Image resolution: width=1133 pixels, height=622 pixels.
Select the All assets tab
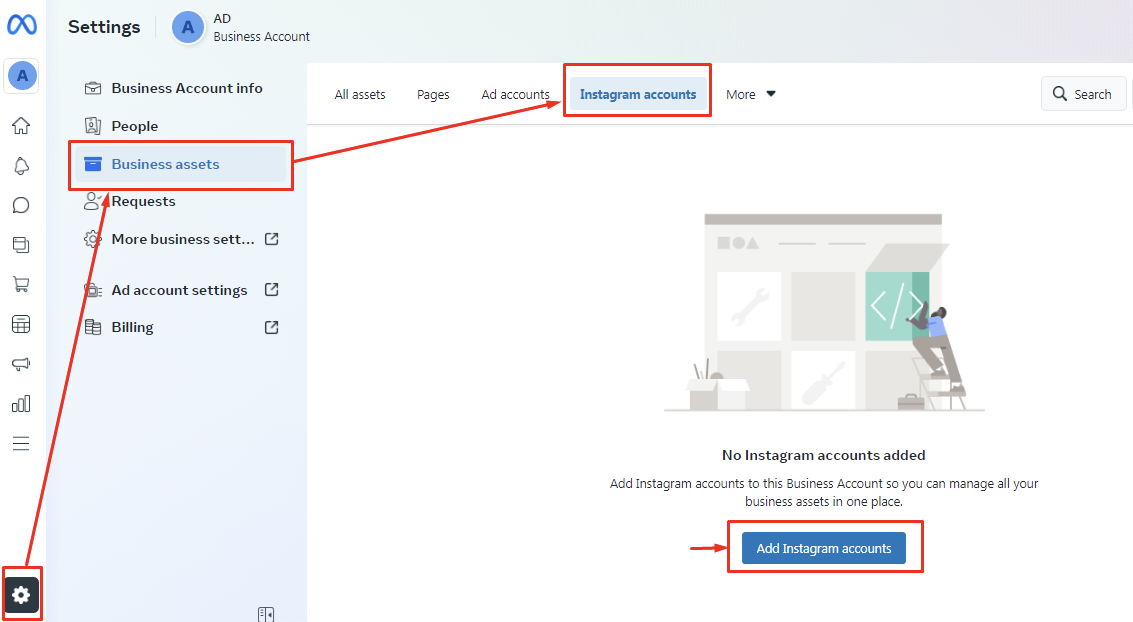point(360,94)
